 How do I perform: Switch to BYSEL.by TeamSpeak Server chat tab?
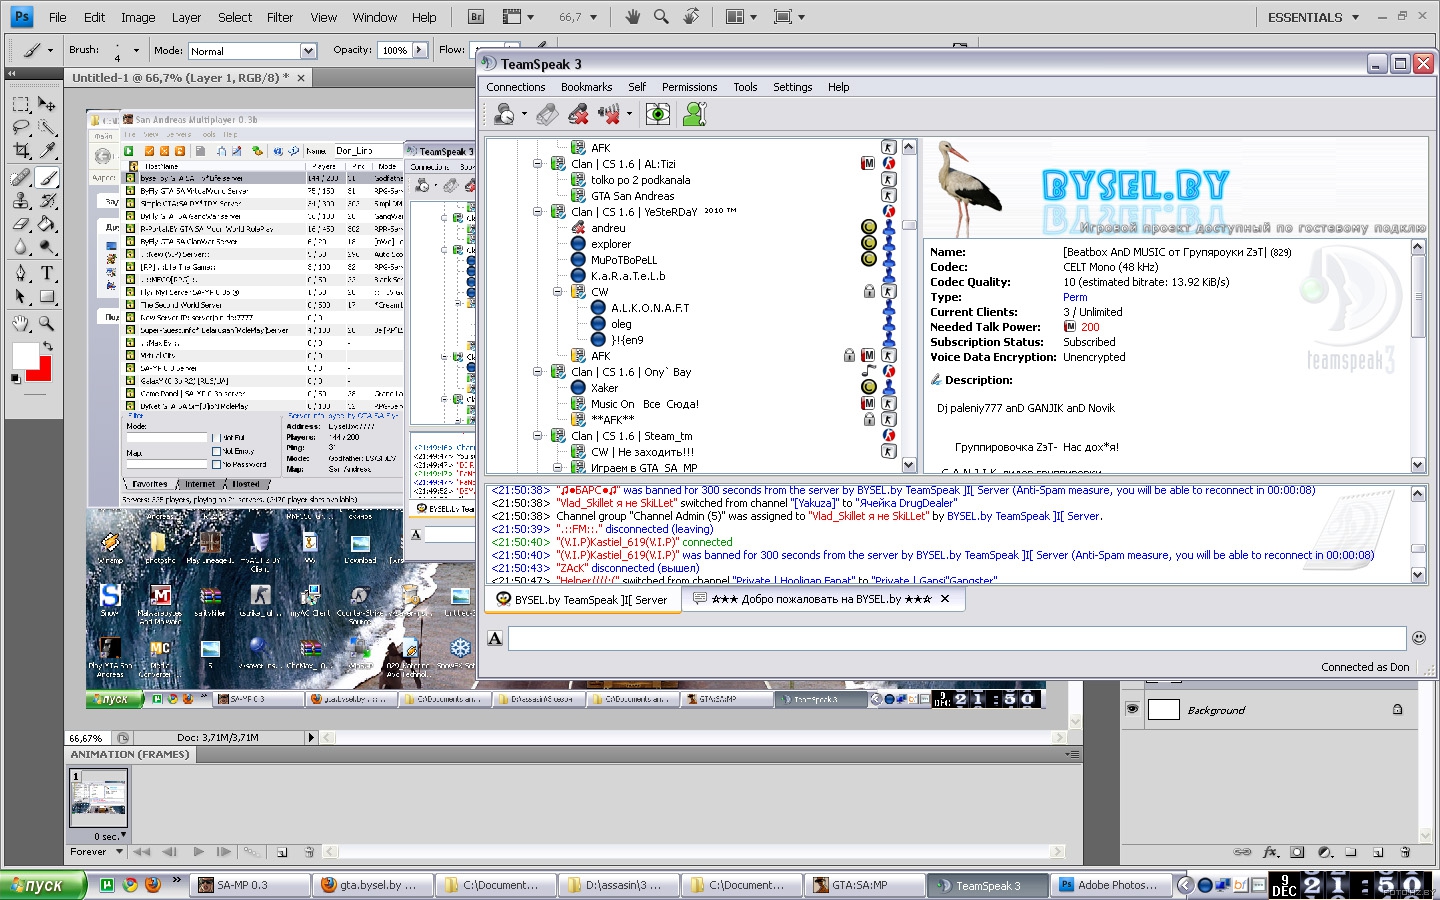pyautogui.click(x=583, y=600)
